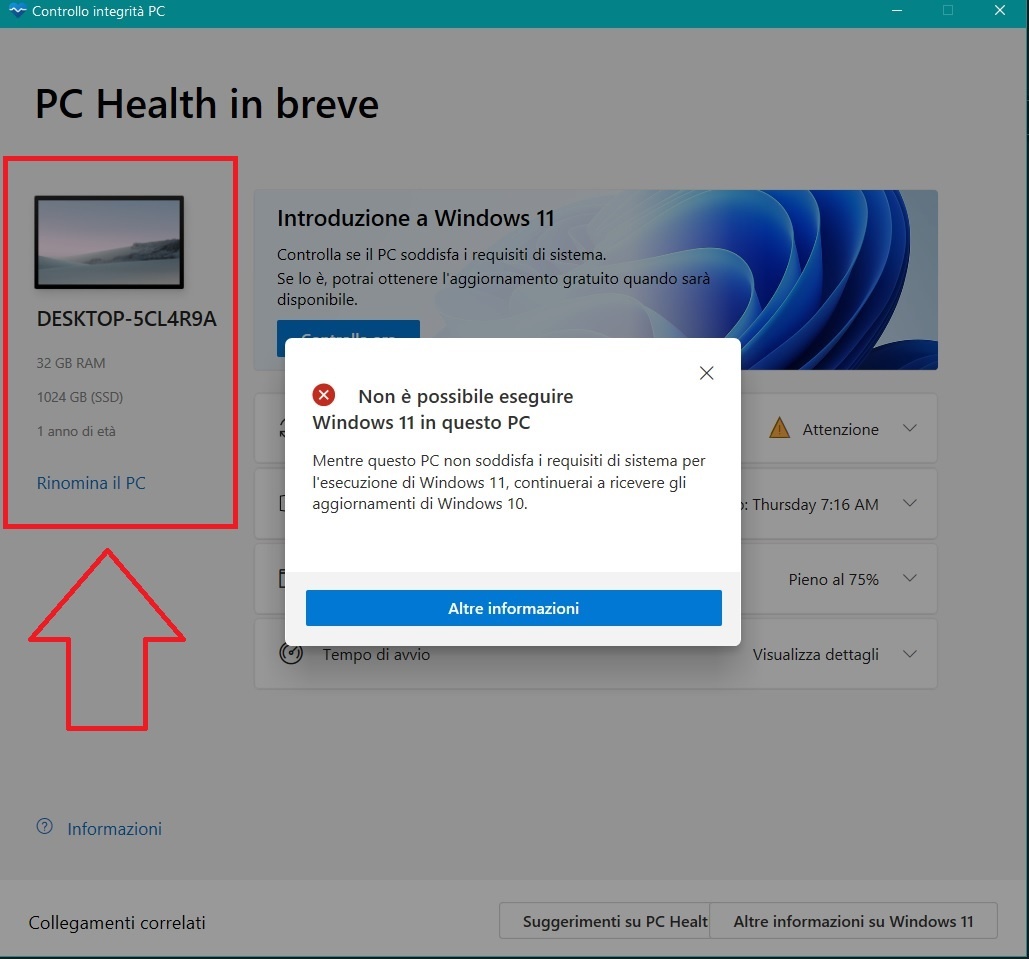Click the yellow warning icon beside Attenzione
This screenshot has height=959, width=1029.
point(779,428)
